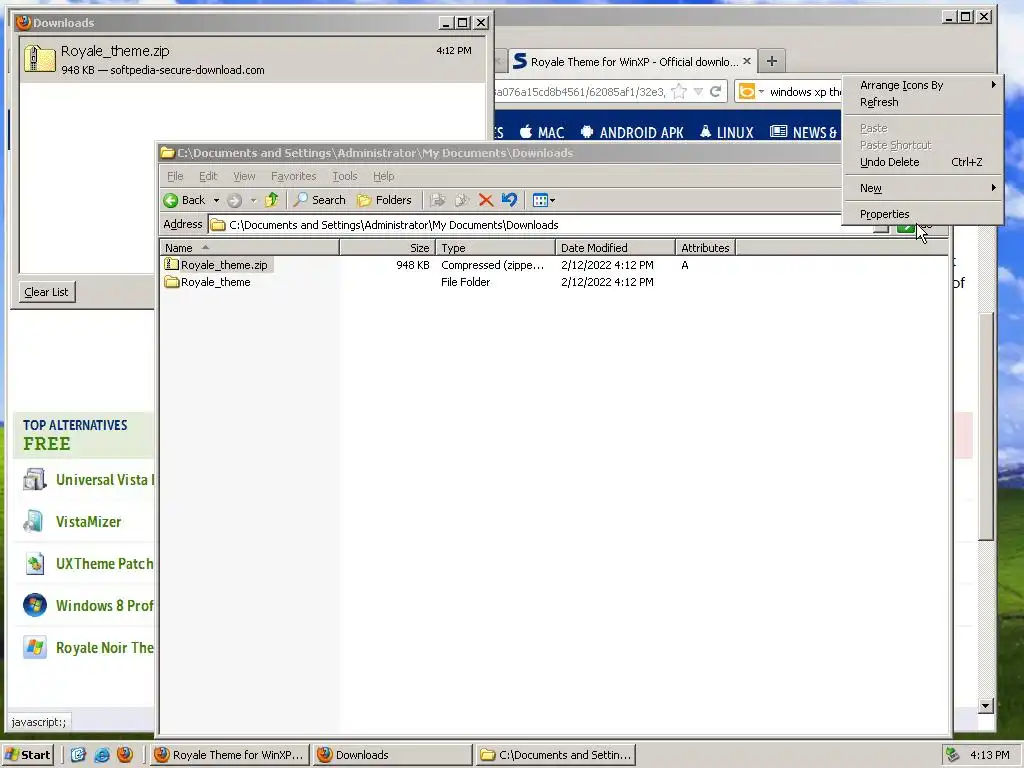Open the ANDROID APK section
This screenshot has height=768, width=1024.
click(631, 133)
